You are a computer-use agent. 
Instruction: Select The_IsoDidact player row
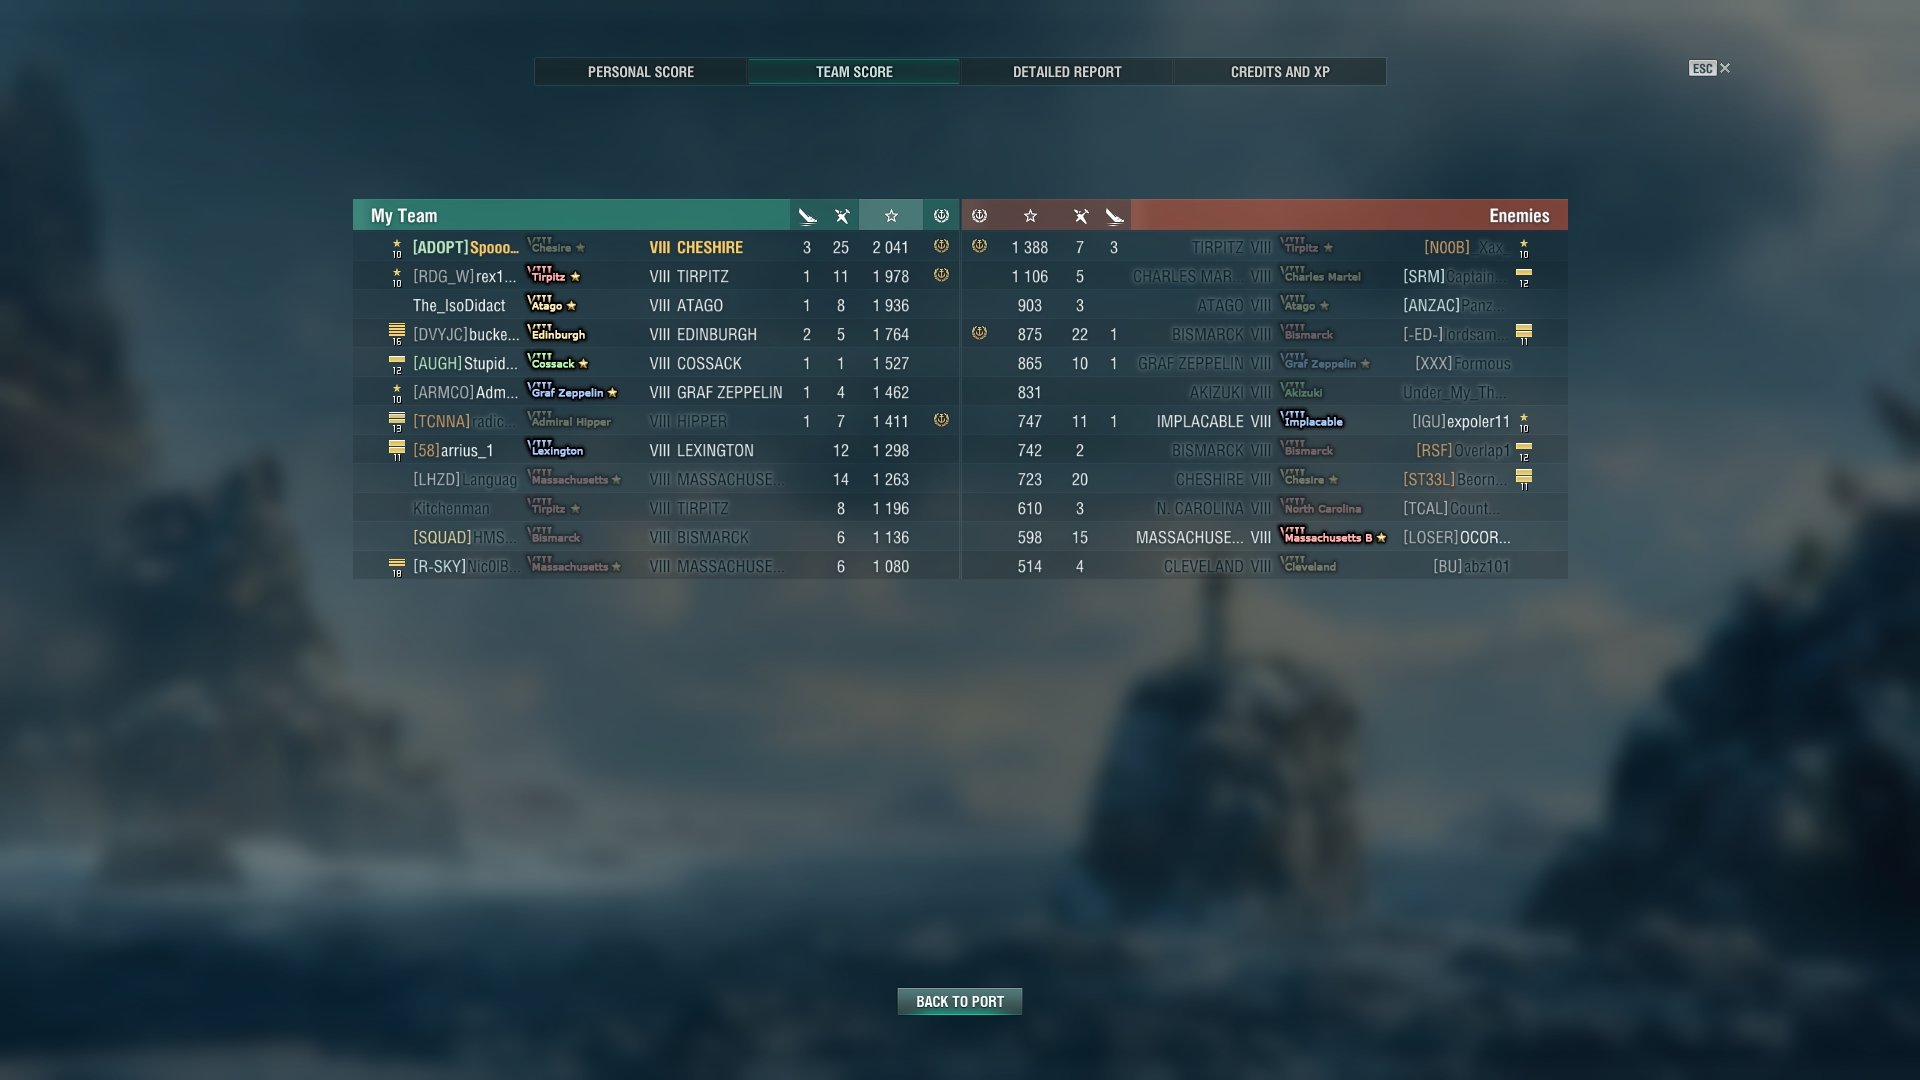click(x=656, y=305)
